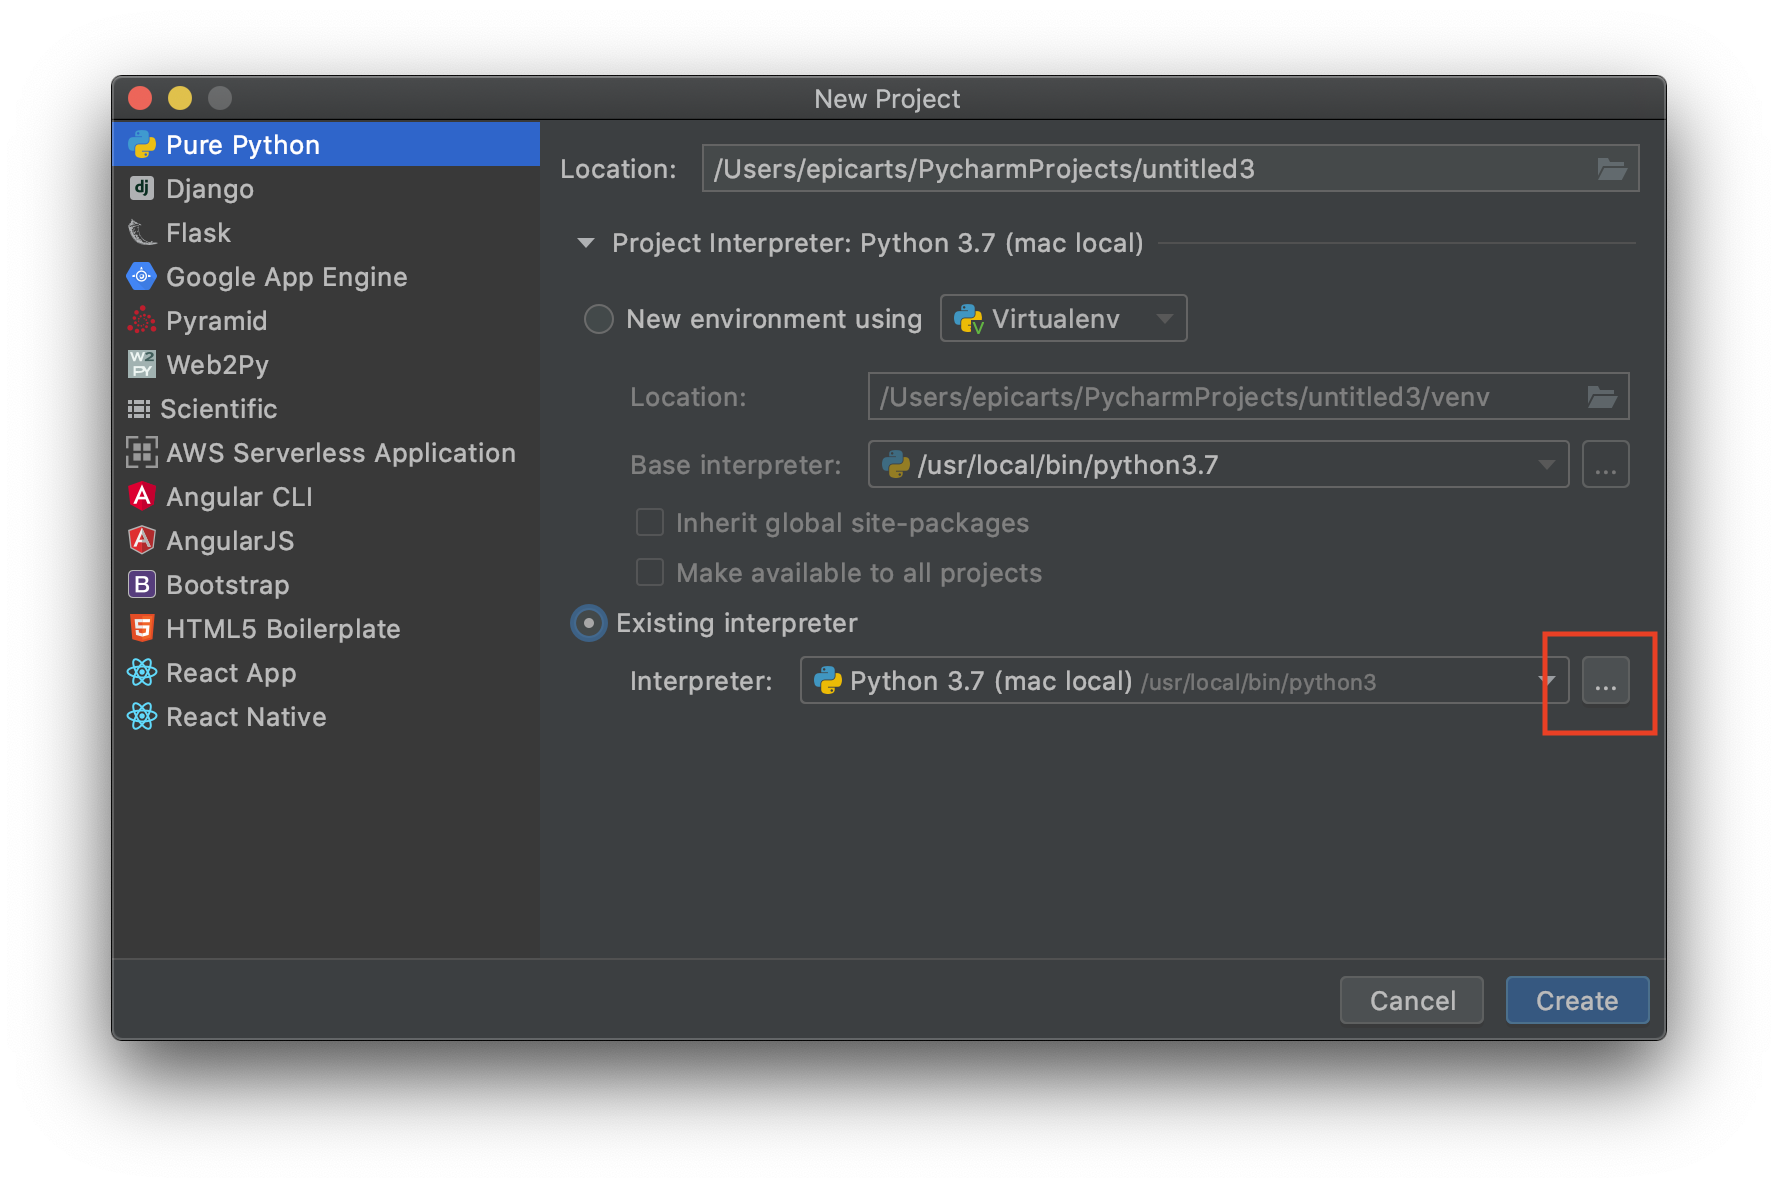Click the Pure Python logo icon
1778x1188 pixels.
tap(142, 145)
